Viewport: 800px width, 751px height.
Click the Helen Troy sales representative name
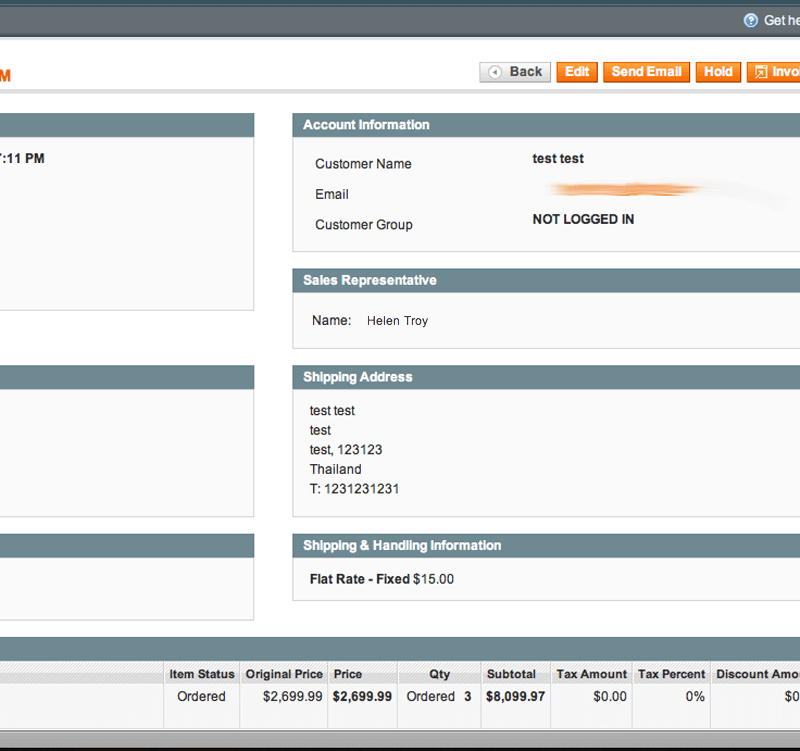[397, 321]
